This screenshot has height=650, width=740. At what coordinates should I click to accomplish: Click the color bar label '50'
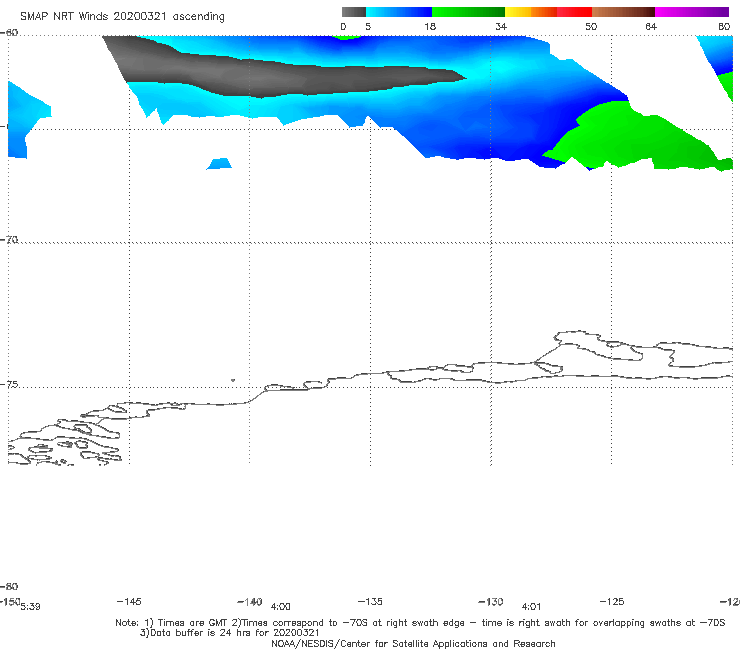591,26
